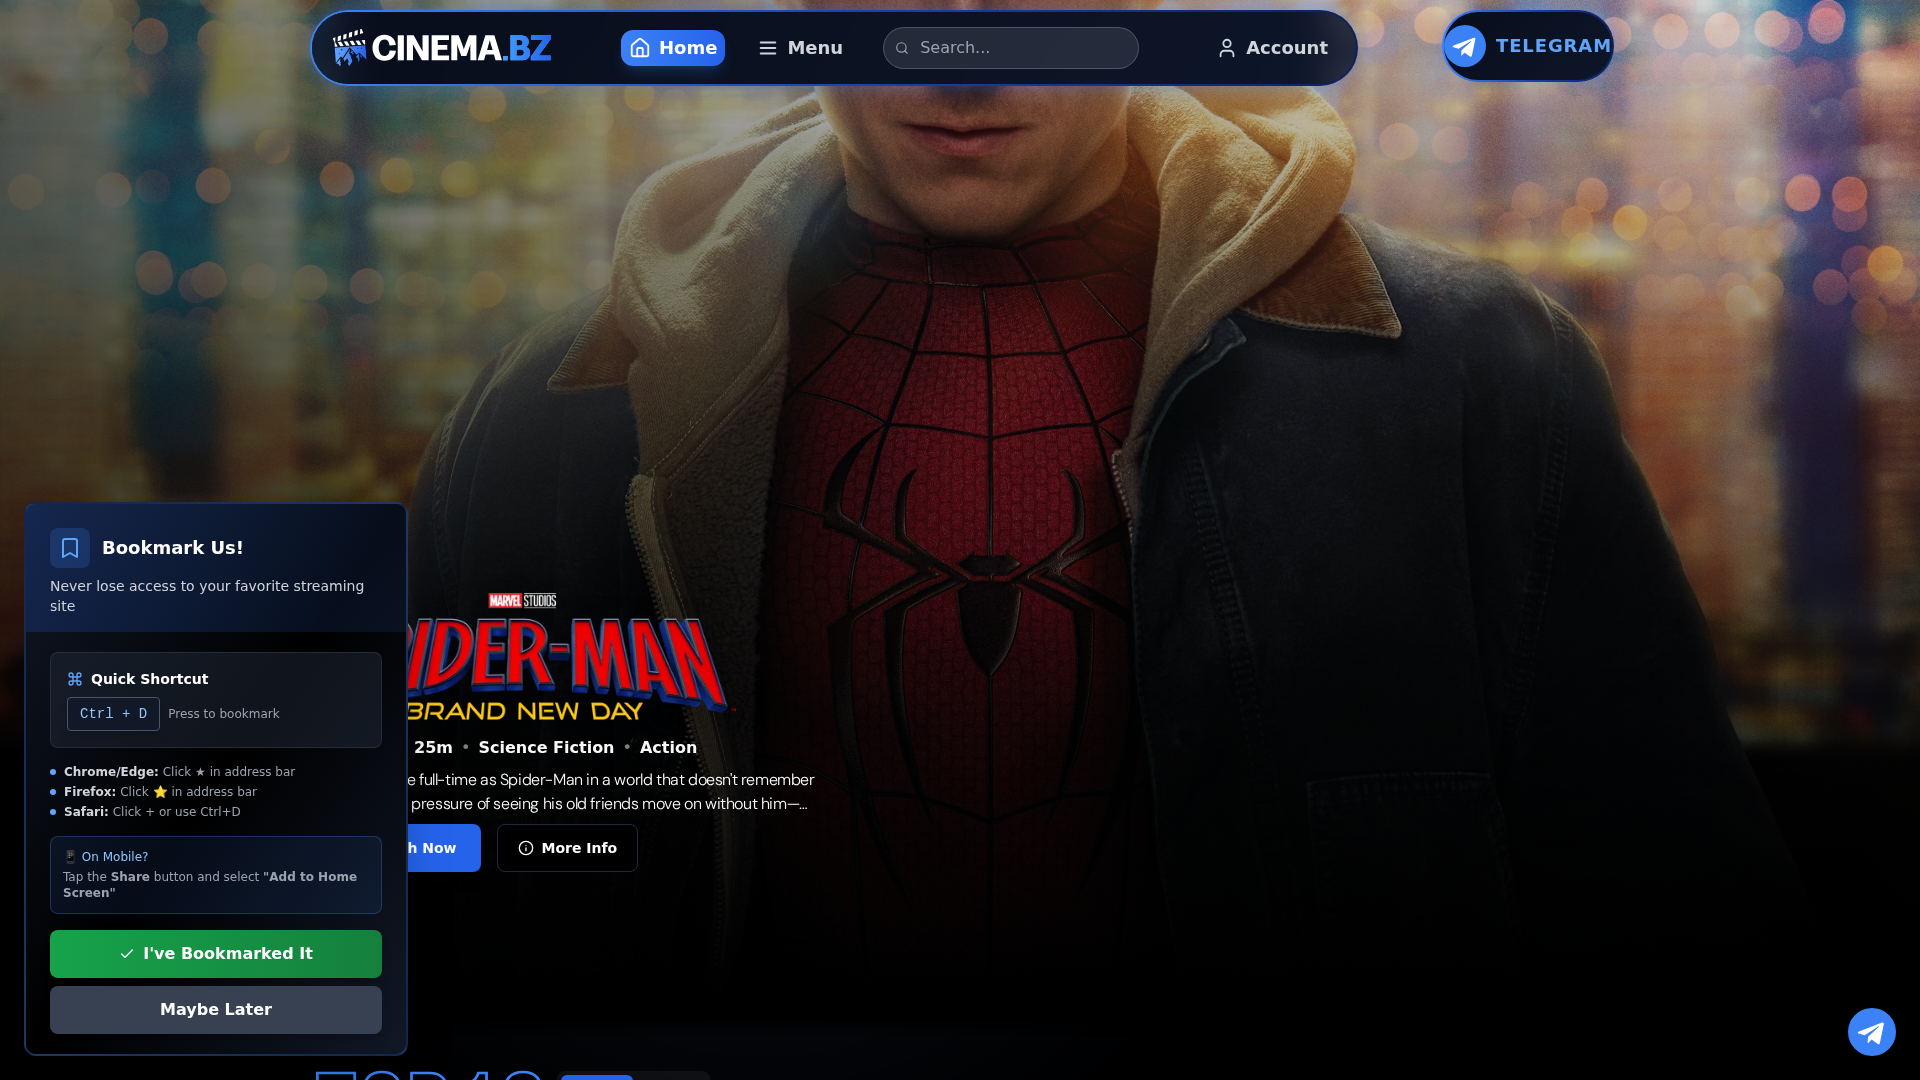Click the movie description text
This screenshot has height=1080, width=1920.
tap(611, 792)
